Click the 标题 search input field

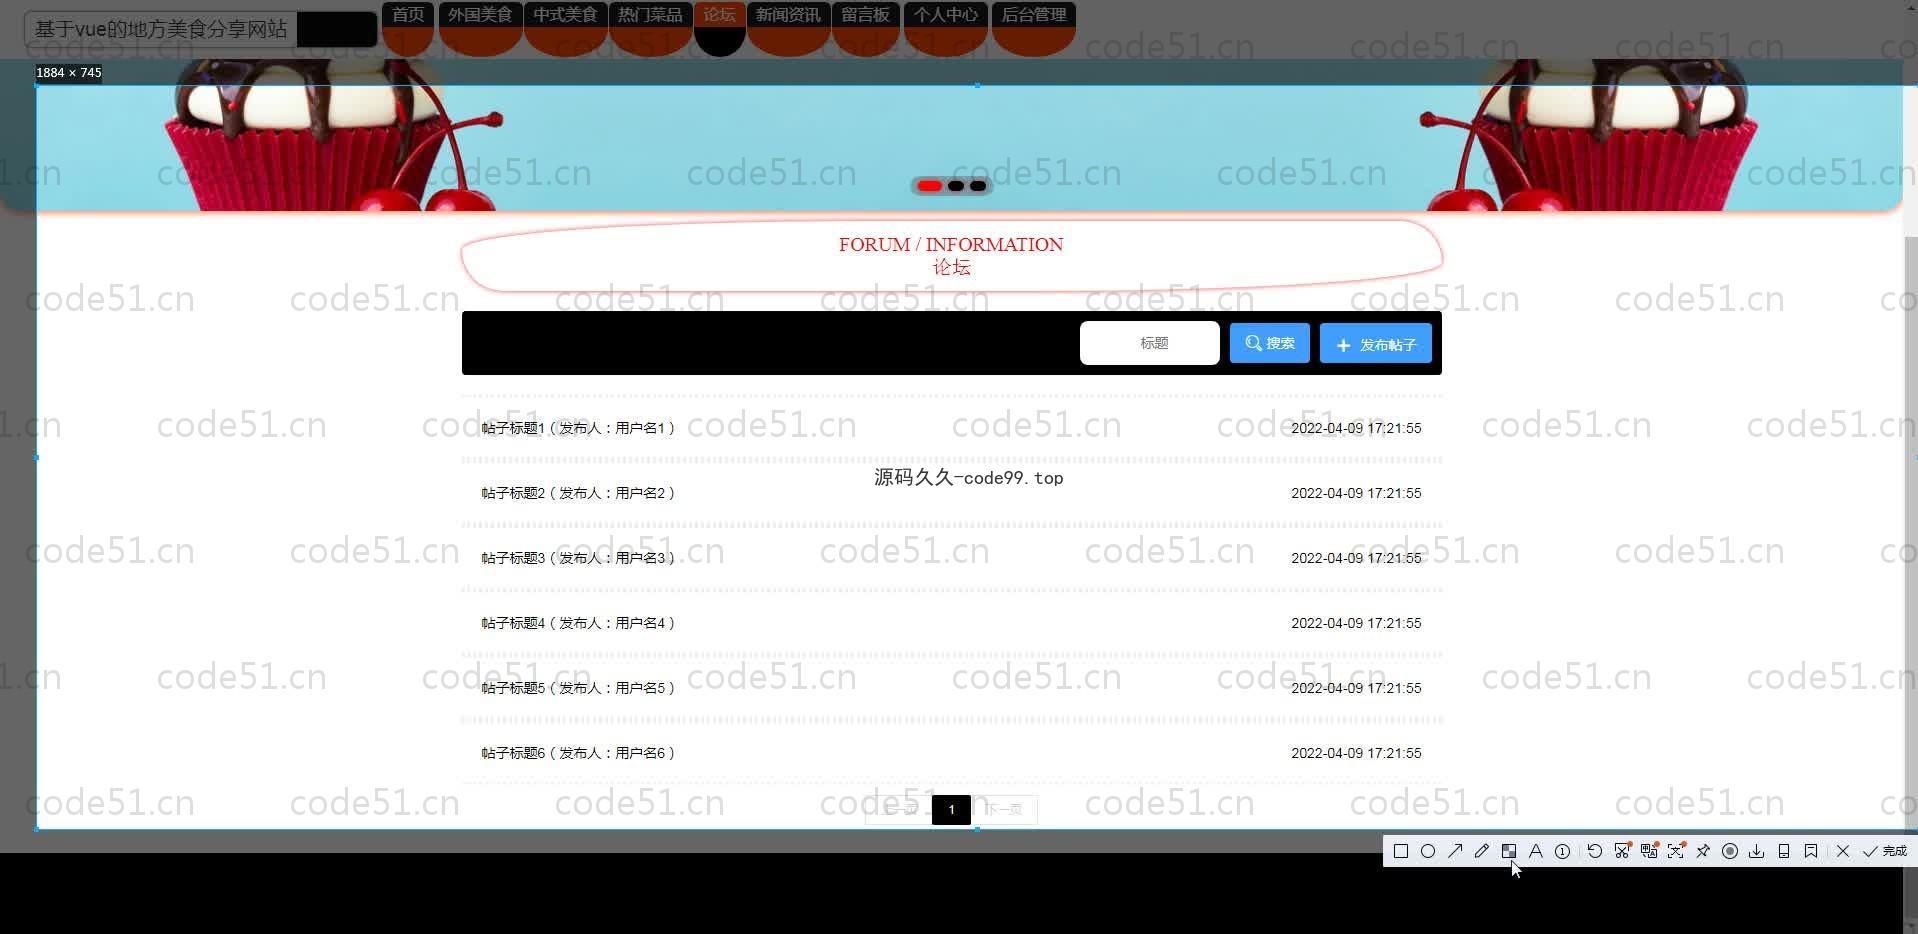click(1150, 343)
